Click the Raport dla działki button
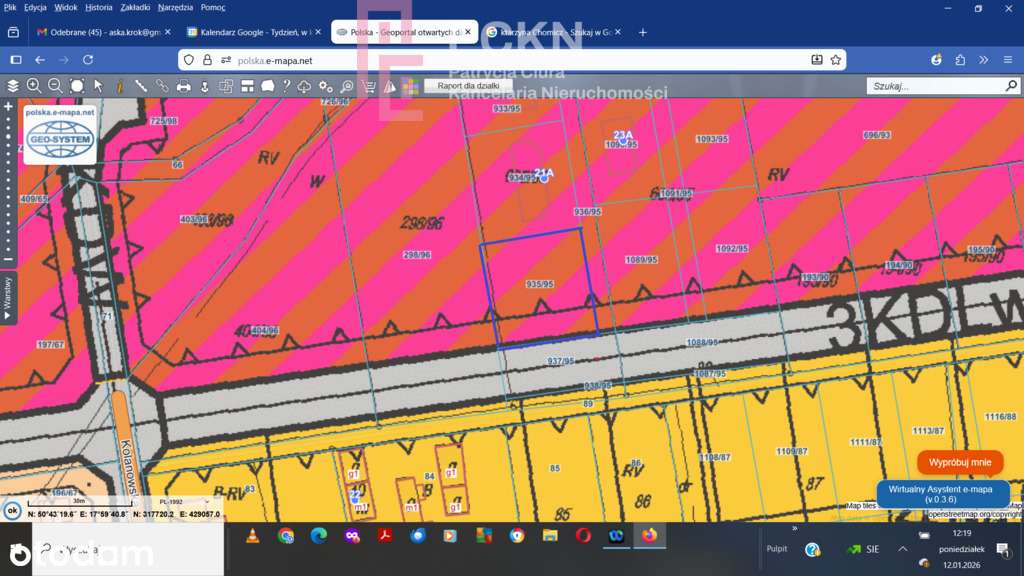This screenshot has width=1024, height=576. [x=468, y=86]
